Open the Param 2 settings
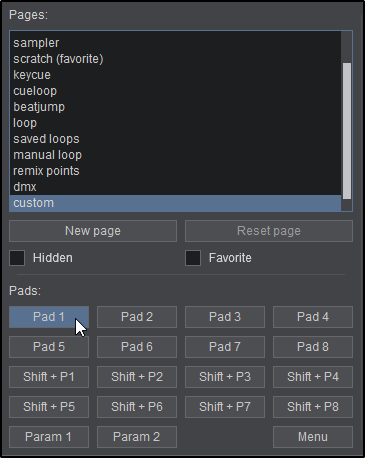The width and height of the screenshot is (365, 458). (x=137, y=437)
